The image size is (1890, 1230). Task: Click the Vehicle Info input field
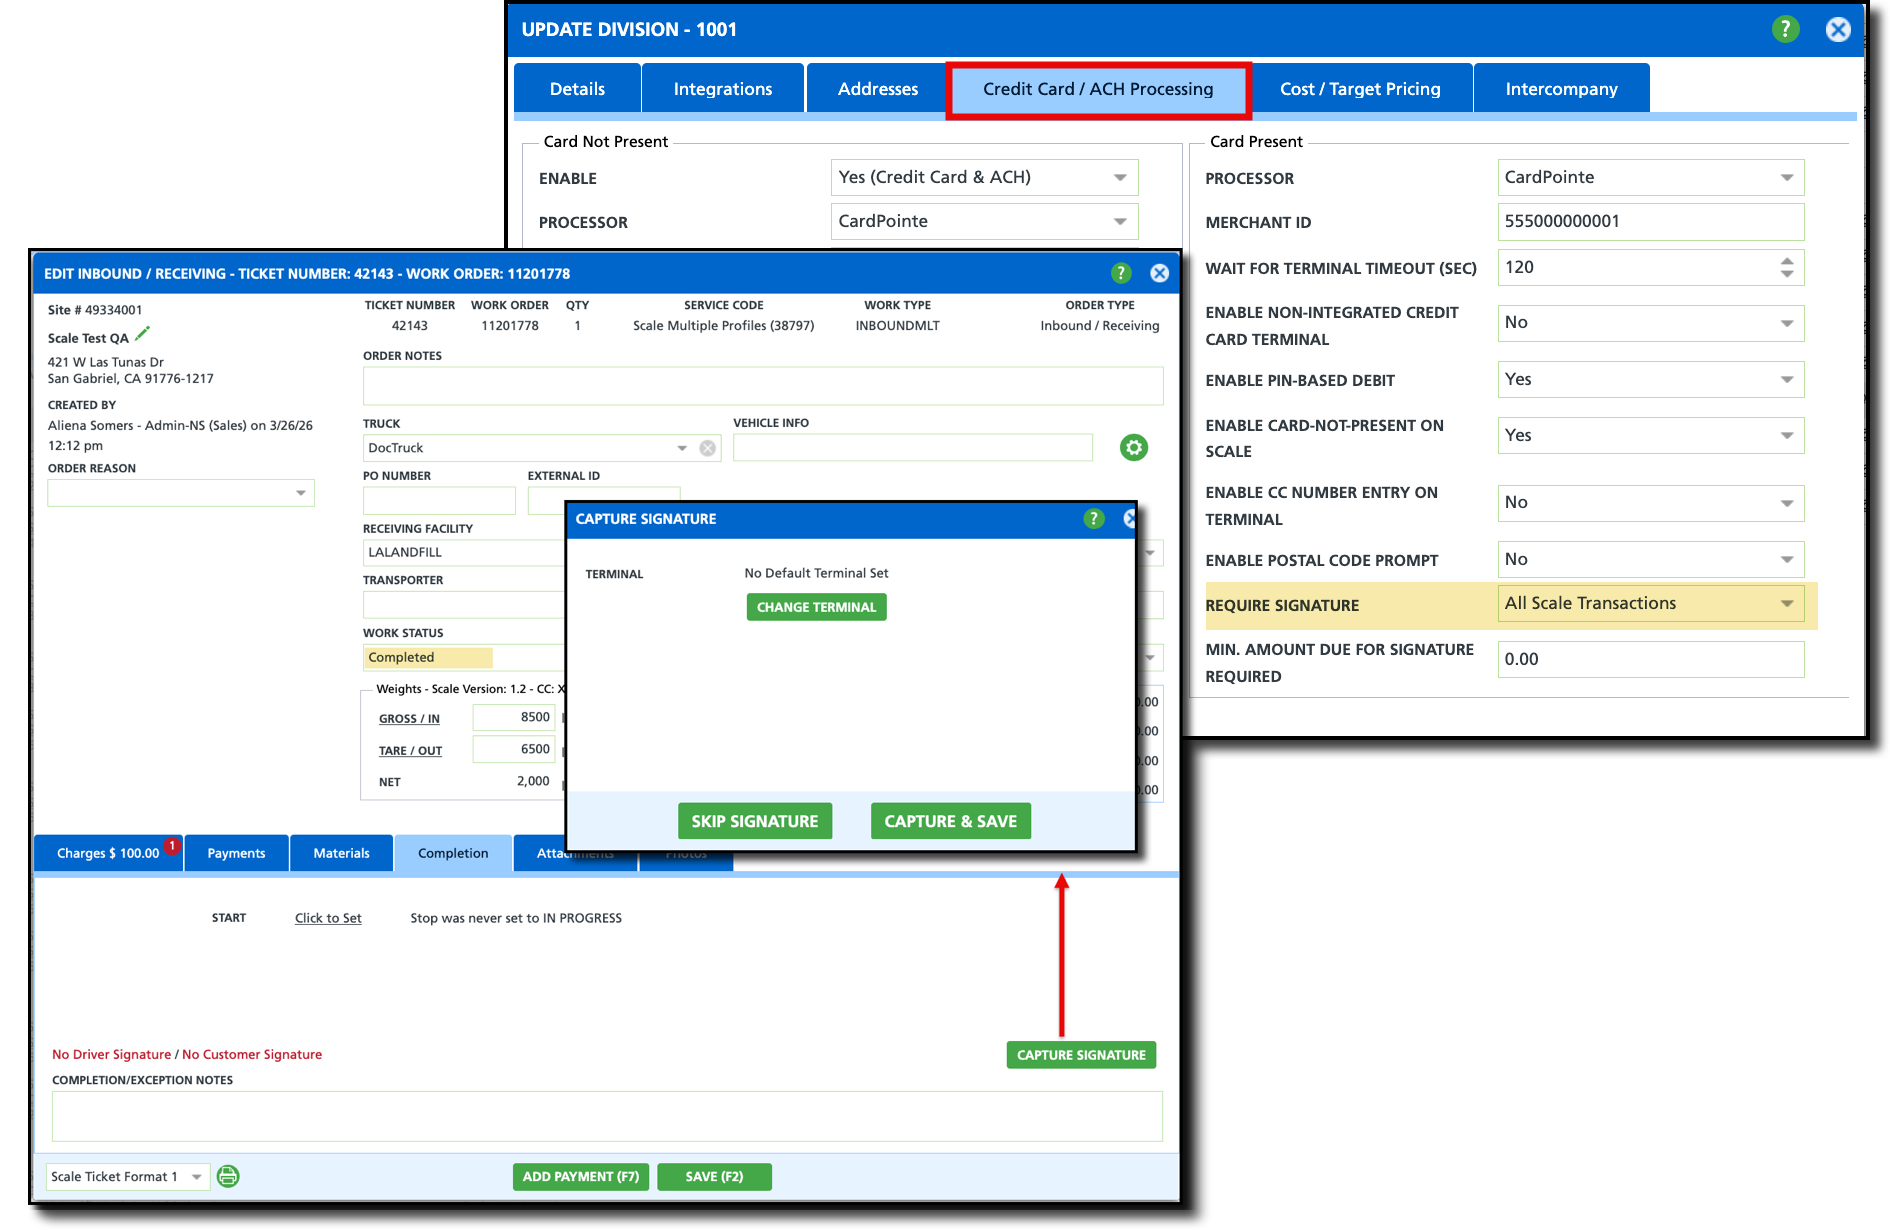click(x=912, y=447)
